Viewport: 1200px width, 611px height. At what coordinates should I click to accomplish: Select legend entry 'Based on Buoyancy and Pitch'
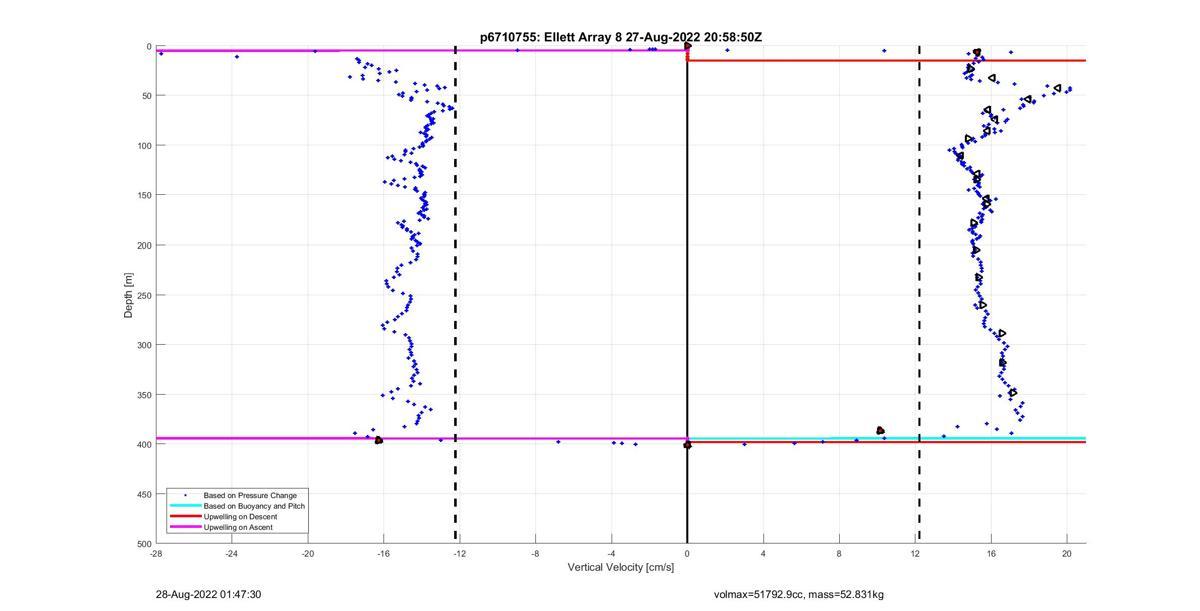coord(254,506)
